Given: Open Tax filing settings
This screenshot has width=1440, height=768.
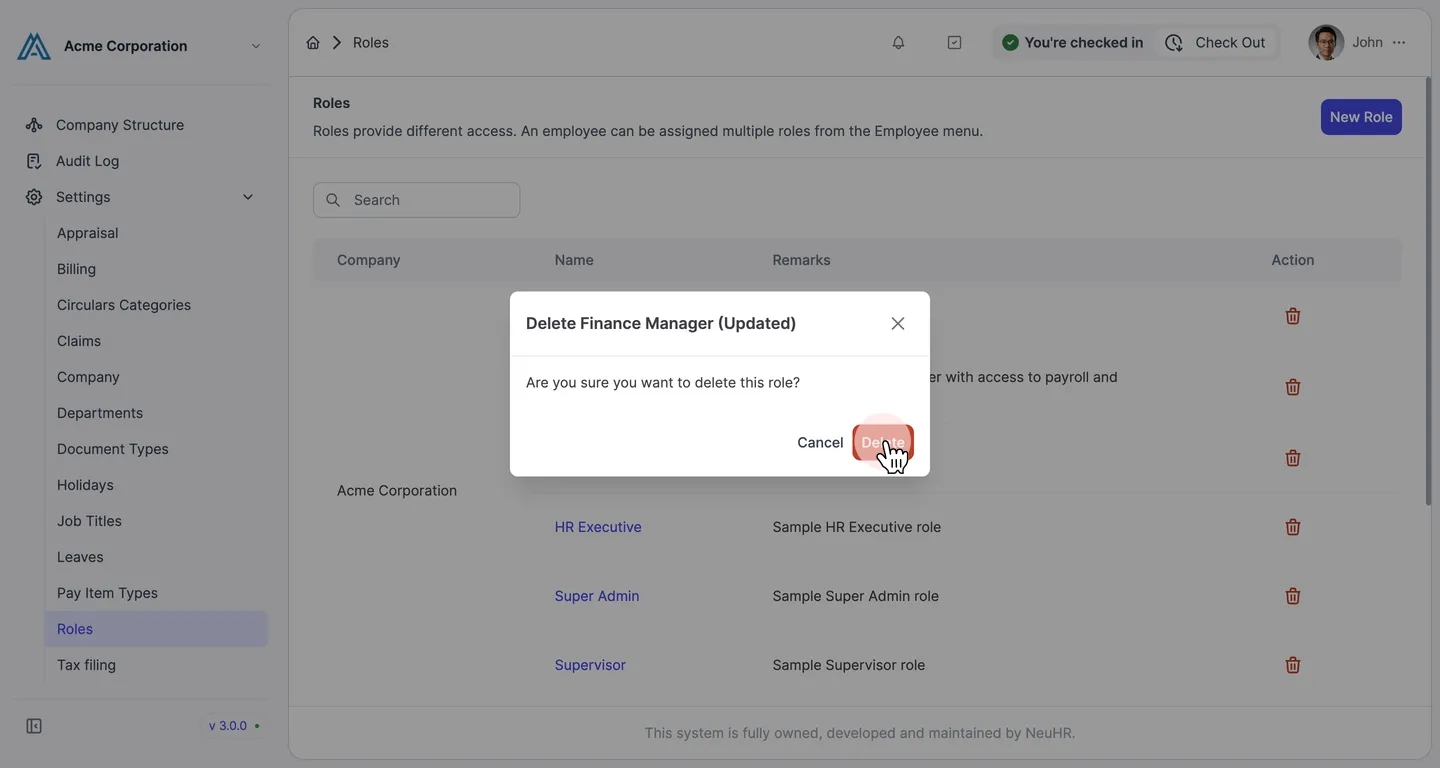Looking at the screenshot, I should point(86,665).
